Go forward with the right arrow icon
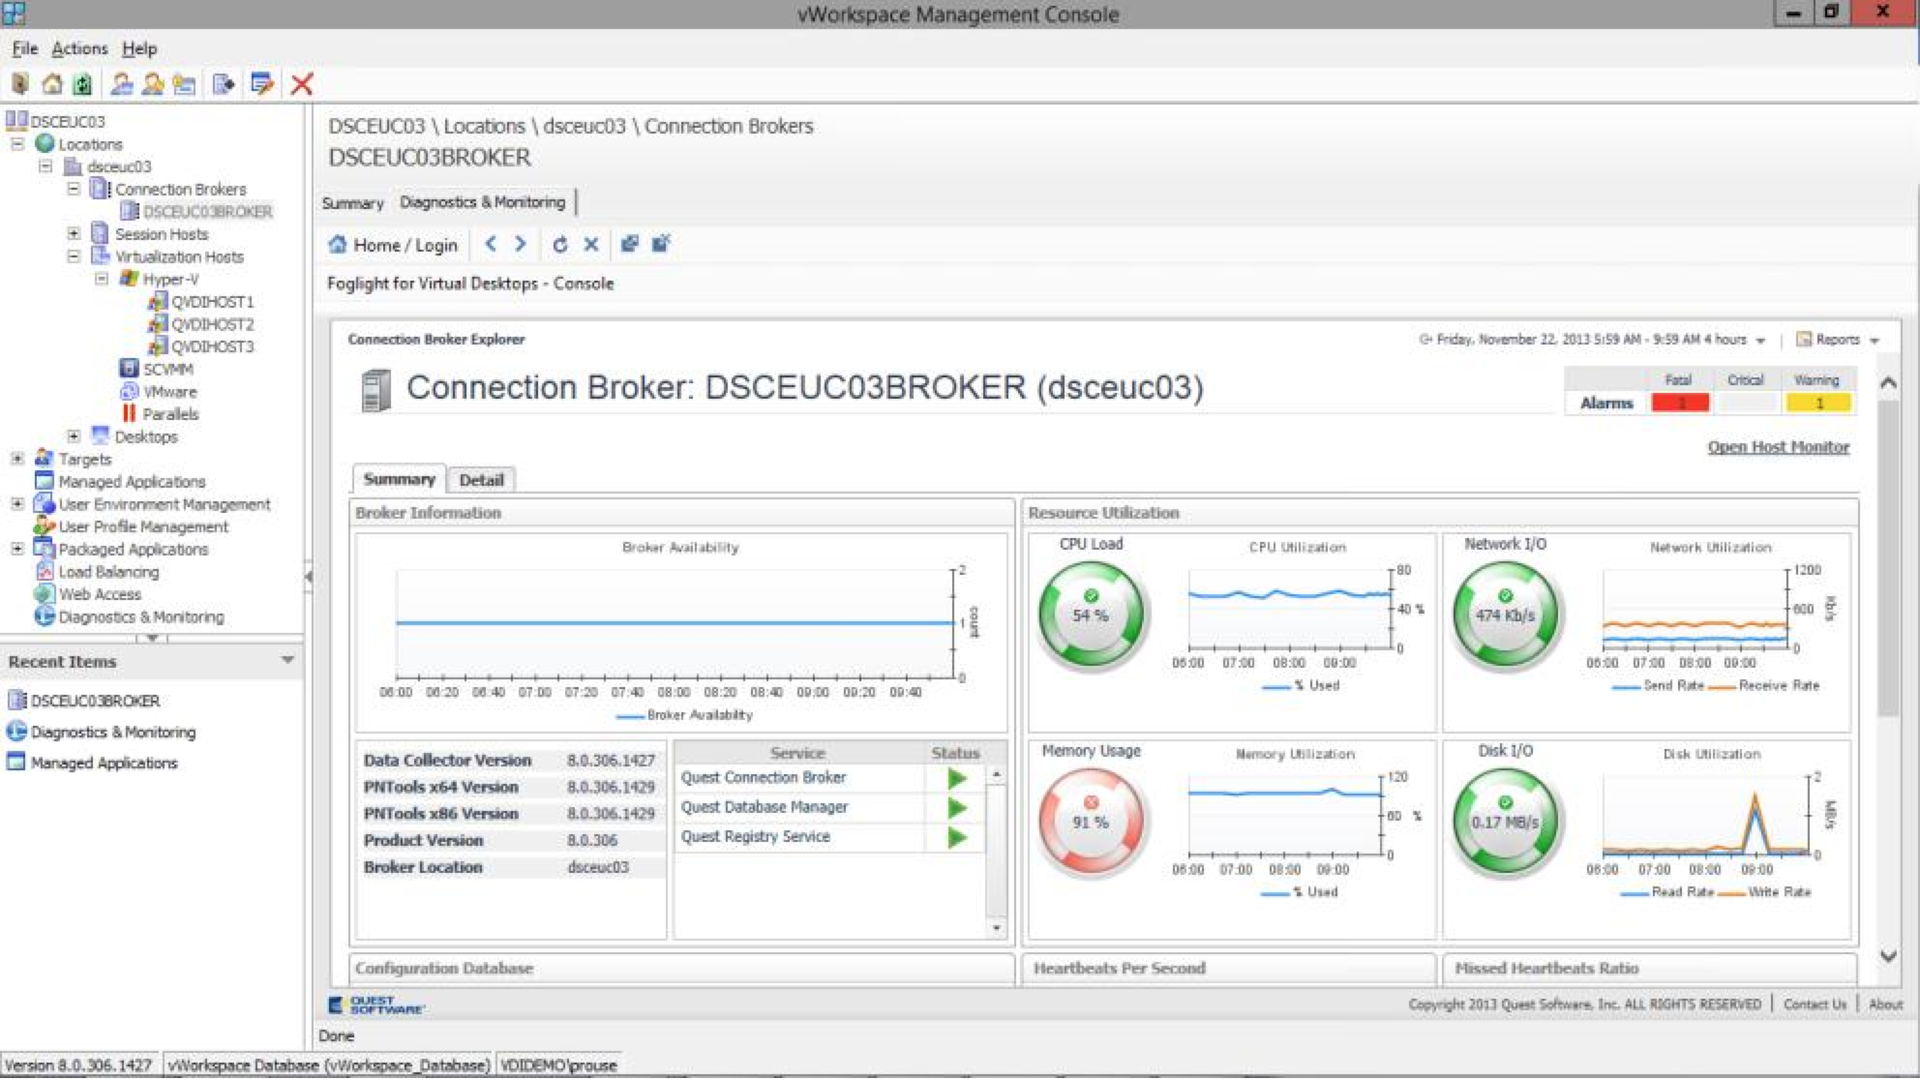Screen dimensions: 1920x1080 [520, 244]
